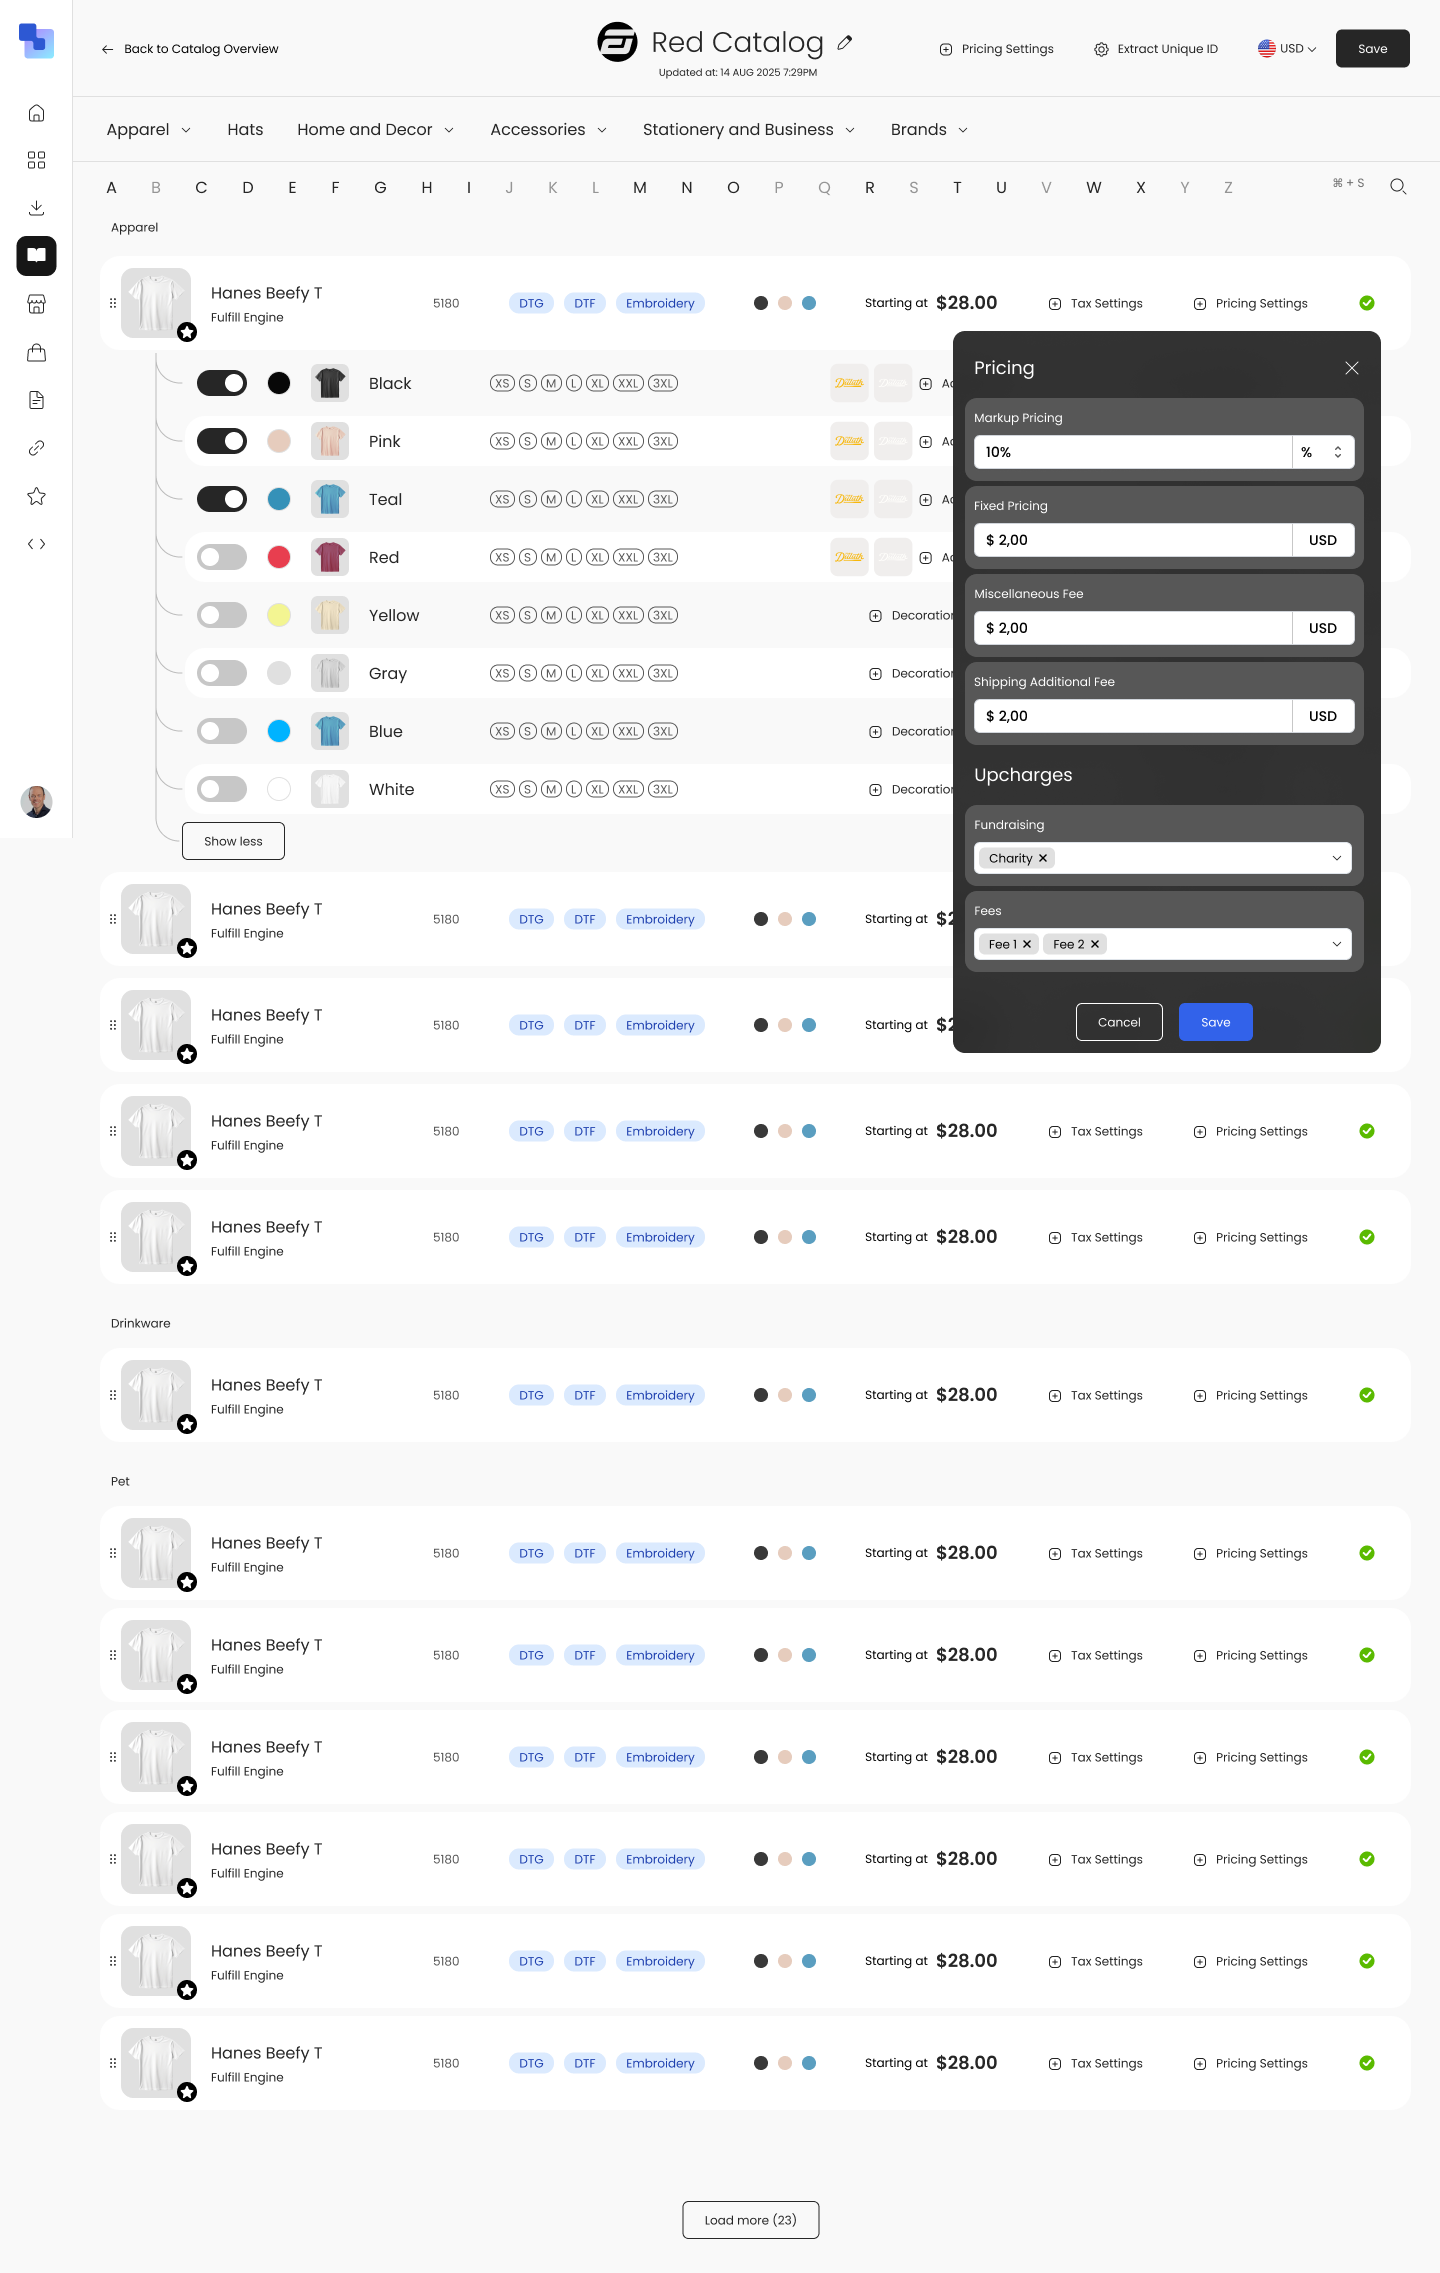The image size is (1440, 2273).
Task: Click the Red color swatch
Action: tap(279, 557)
